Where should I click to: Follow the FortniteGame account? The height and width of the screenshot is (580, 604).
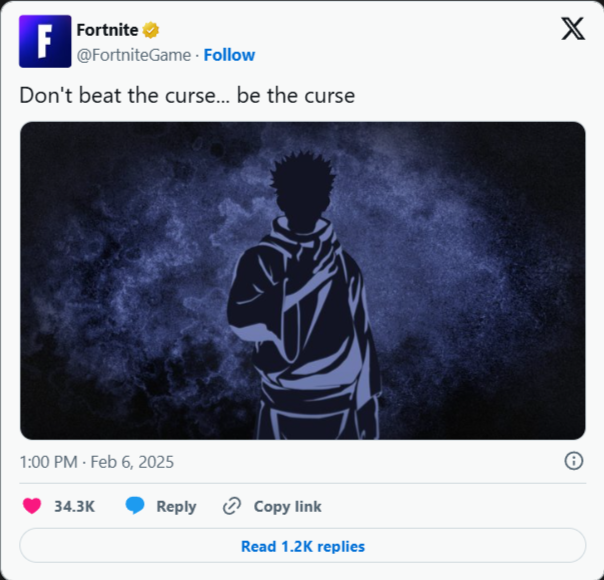click(x=229, y=55)
